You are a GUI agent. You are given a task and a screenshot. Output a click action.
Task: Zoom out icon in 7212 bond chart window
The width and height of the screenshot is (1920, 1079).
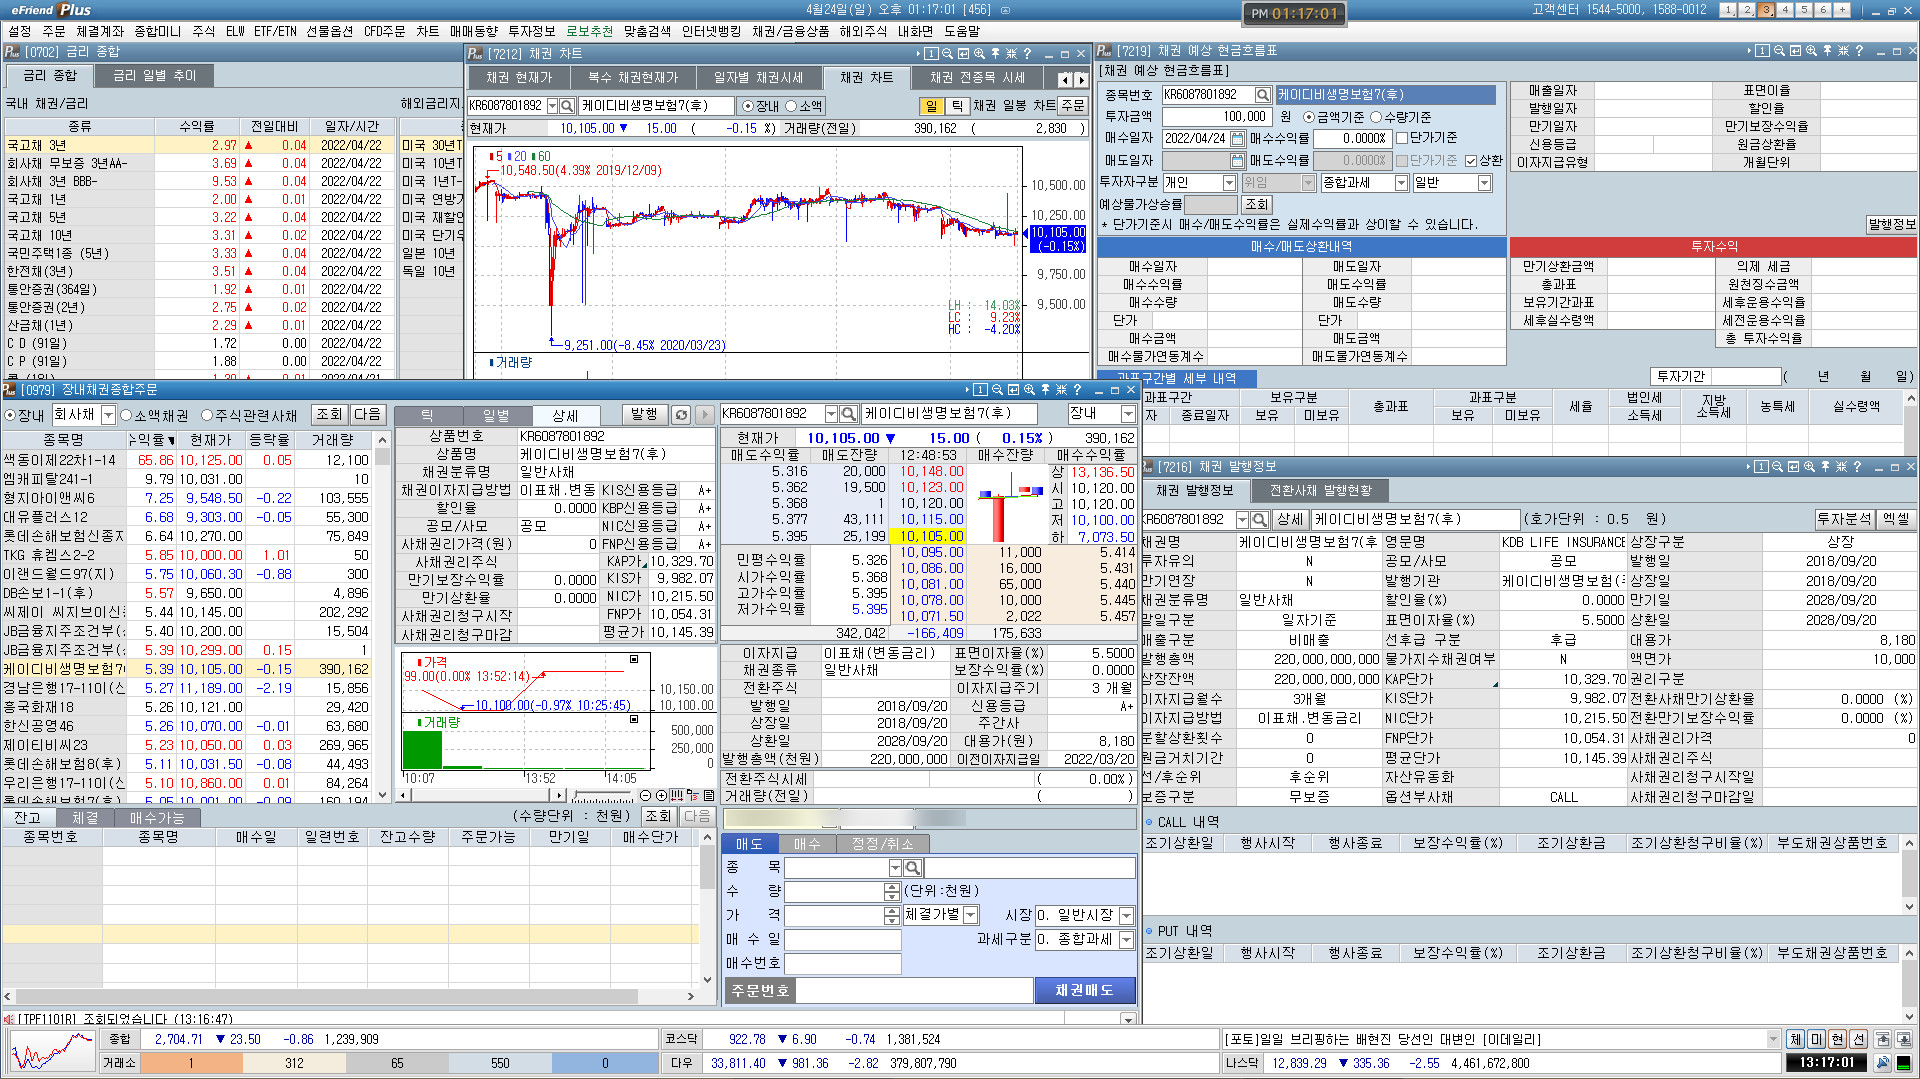946,54
